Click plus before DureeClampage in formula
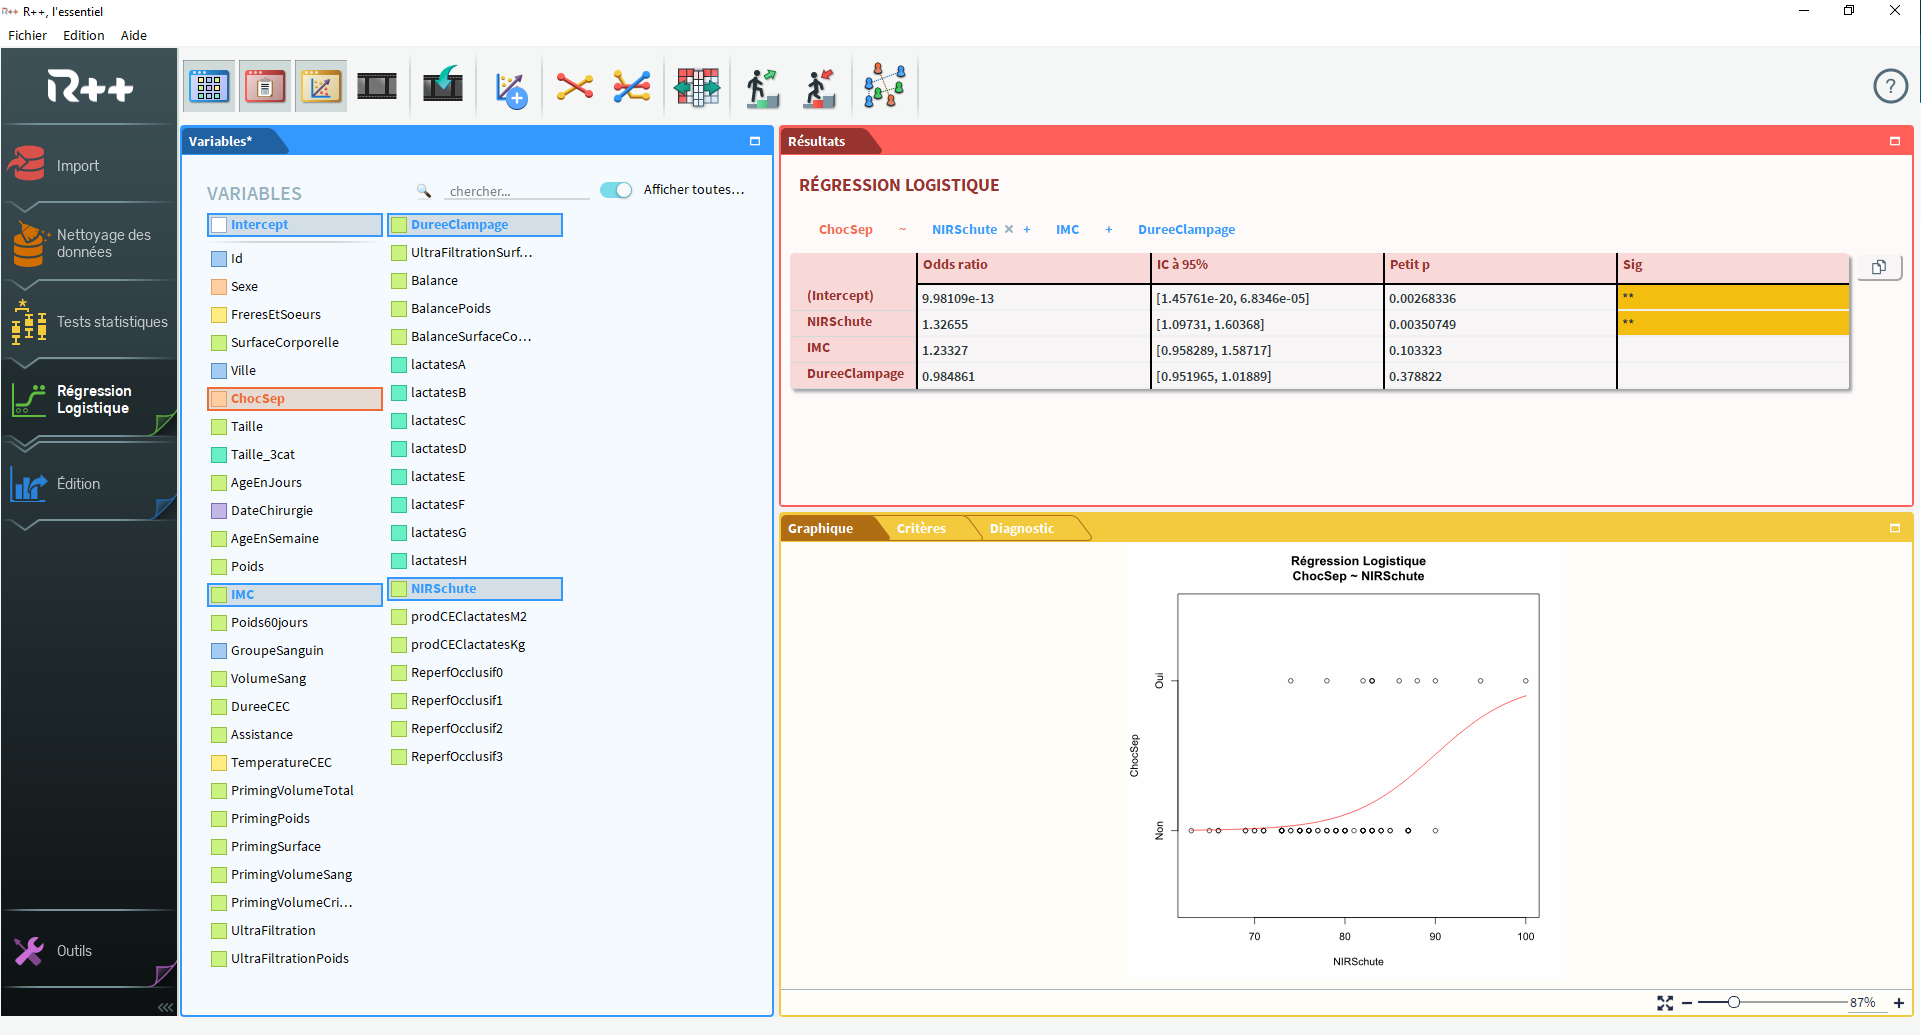The width and height of the screenshot is (1921, 1035). tap(1108, 229)
